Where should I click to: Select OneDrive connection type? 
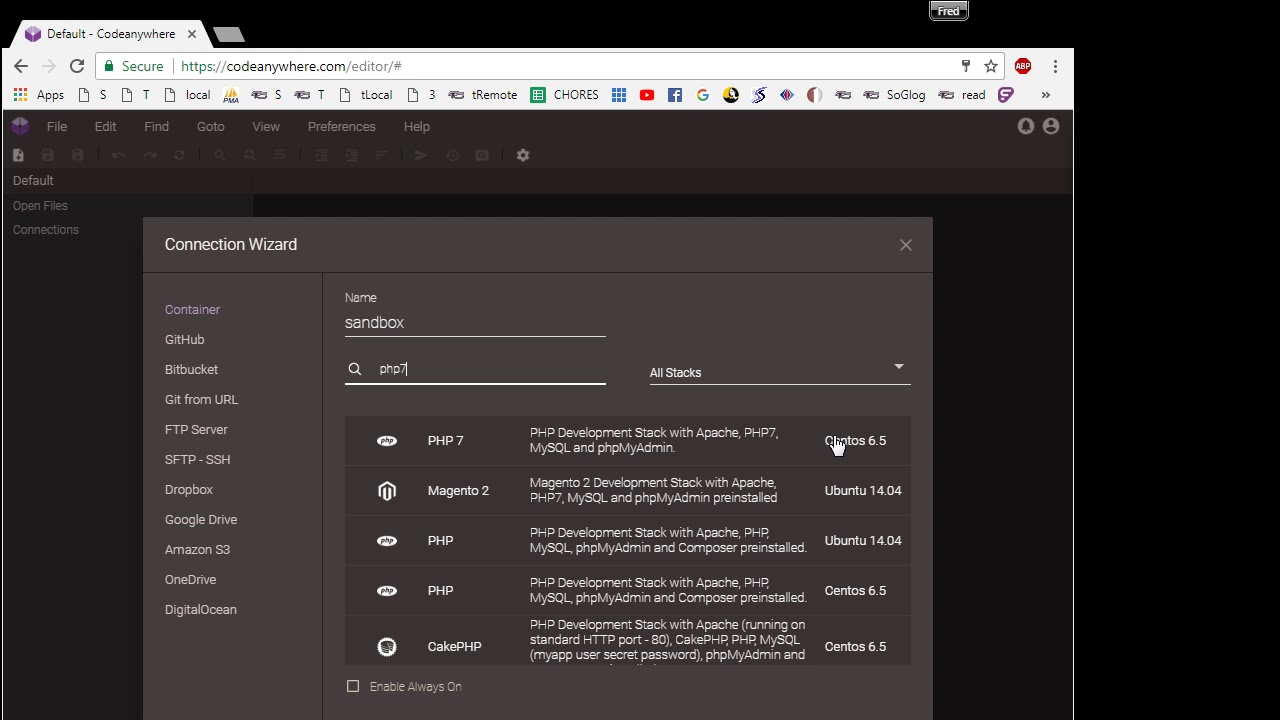pyautogui.click(x=190, y=580)
